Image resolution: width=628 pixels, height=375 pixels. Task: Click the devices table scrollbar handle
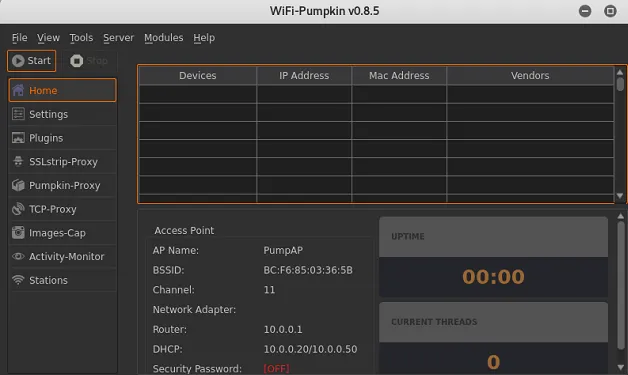(620, 84)
